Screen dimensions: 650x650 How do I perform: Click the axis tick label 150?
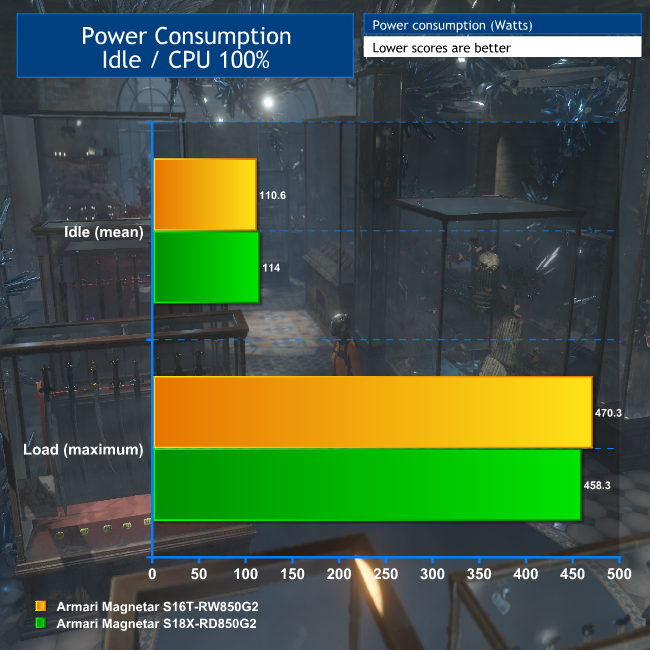coord(293,574)
